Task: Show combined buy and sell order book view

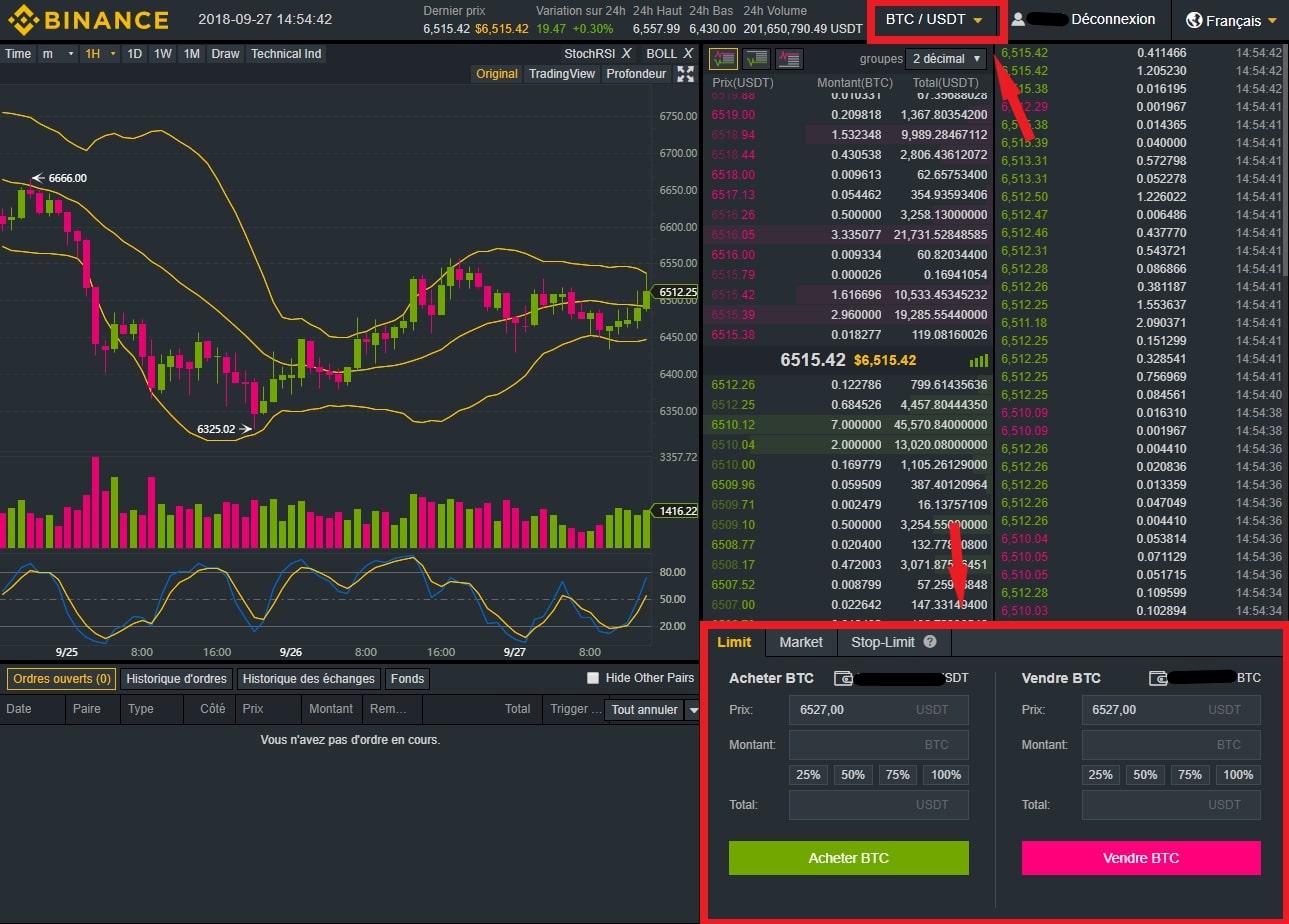Action: click(725, 59)
